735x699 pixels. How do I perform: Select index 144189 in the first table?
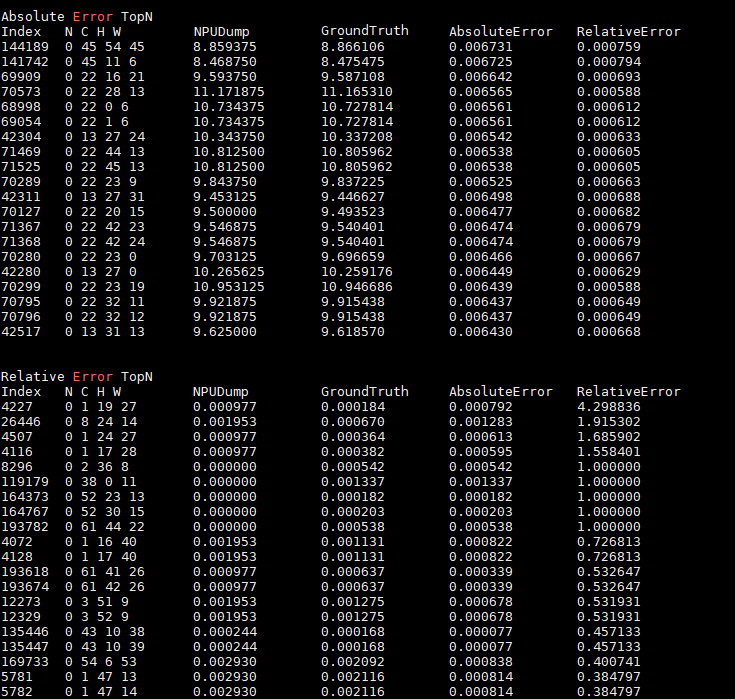(x=23, y=46)
